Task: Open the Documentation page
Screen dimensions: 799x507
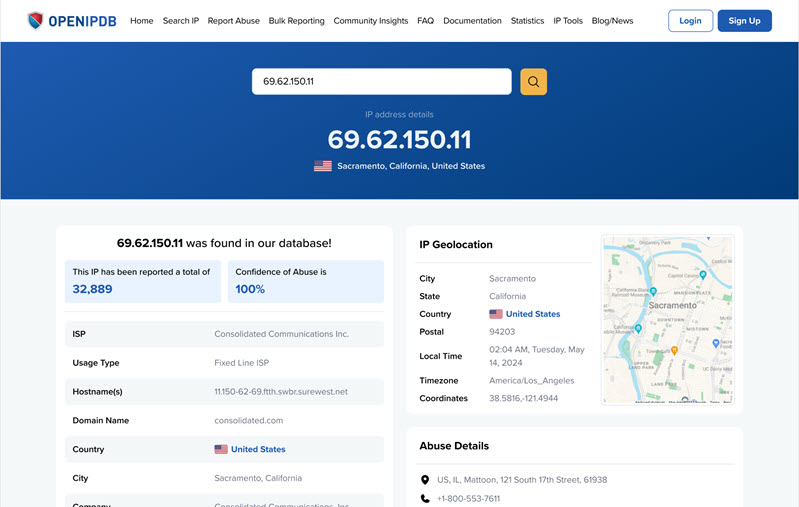Action: [472, 21]
